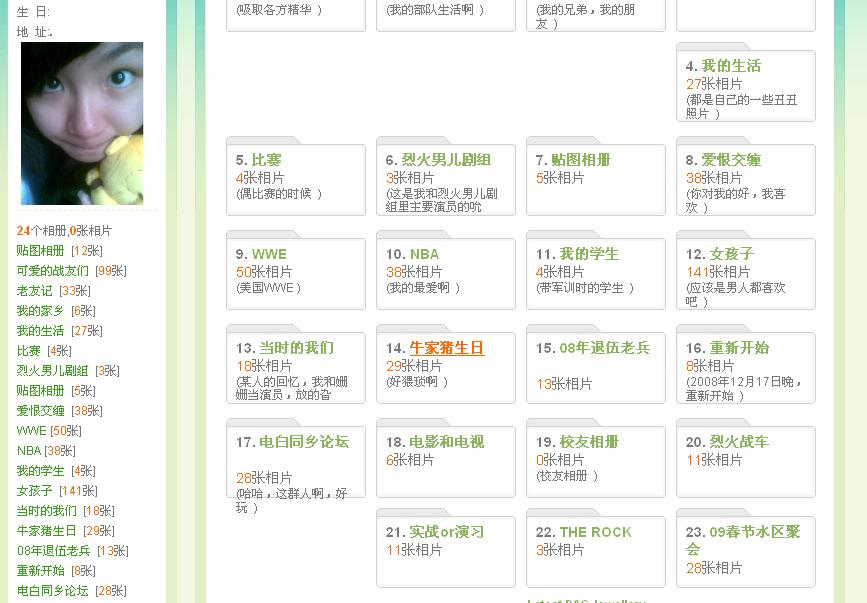Viewport: 867px width, 603px height.
Task: Open sidebar 贴图相册 link with 12 photos
Action: pyautogui.click(x=40, y=251)
